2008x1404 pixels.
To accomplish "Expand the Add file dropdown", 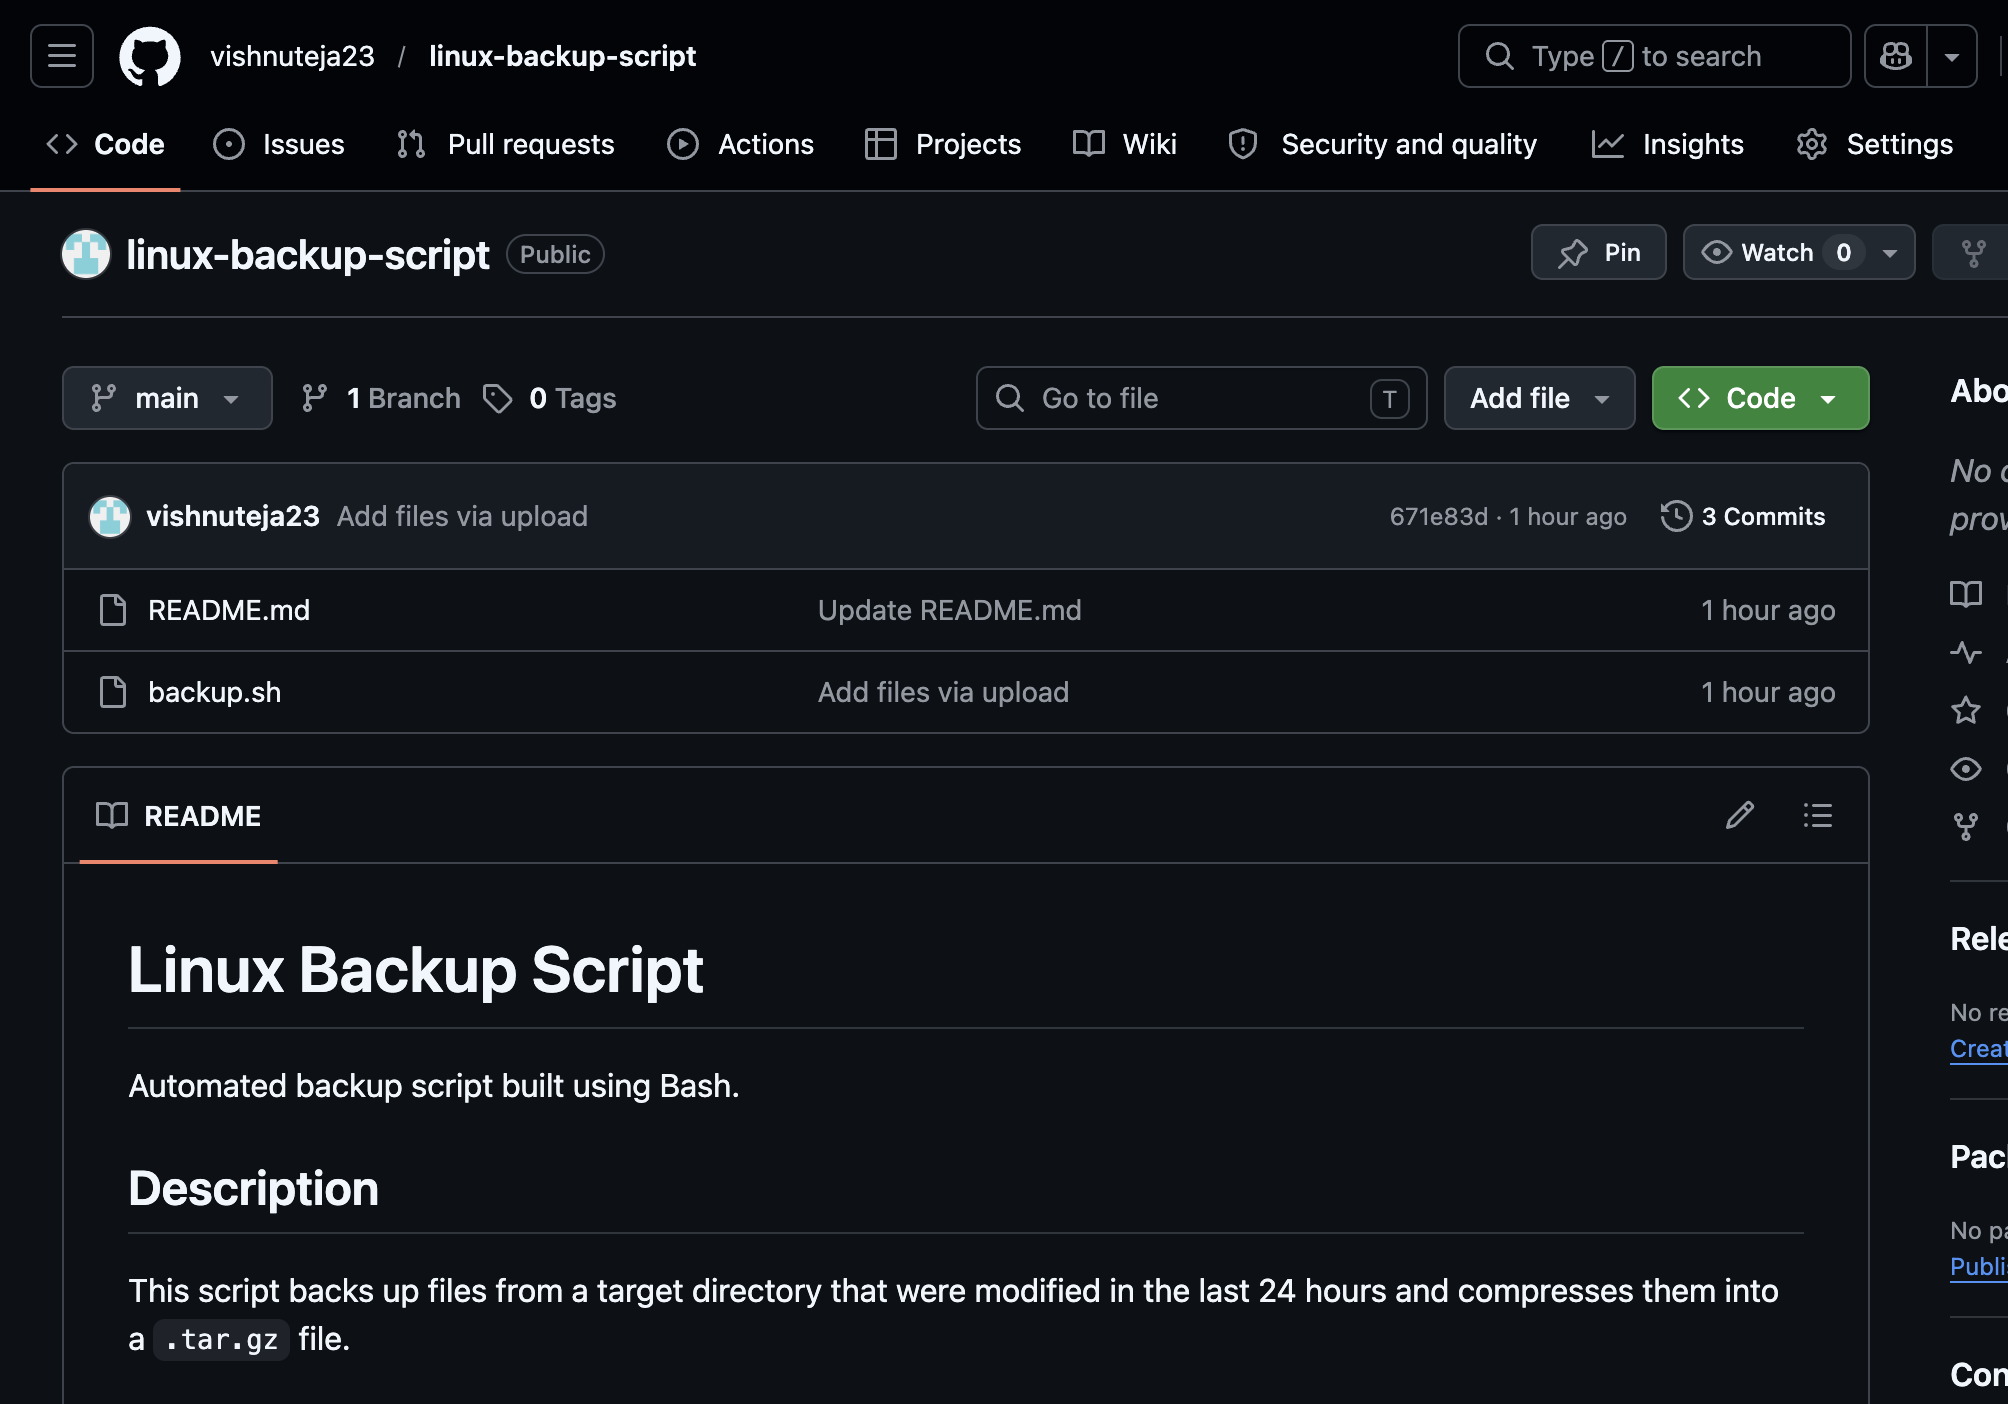I will coord(1539,398).
